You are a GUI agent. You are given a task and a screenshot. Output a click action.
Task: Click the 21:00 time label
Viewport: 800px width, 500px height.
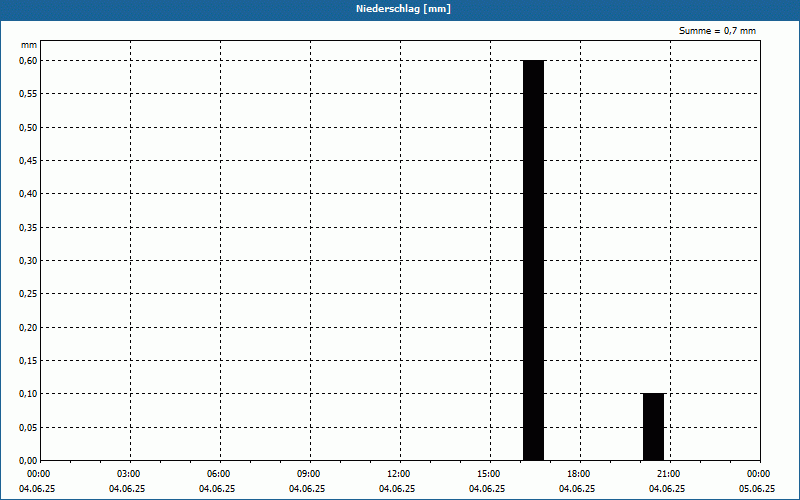coord(668,474)
